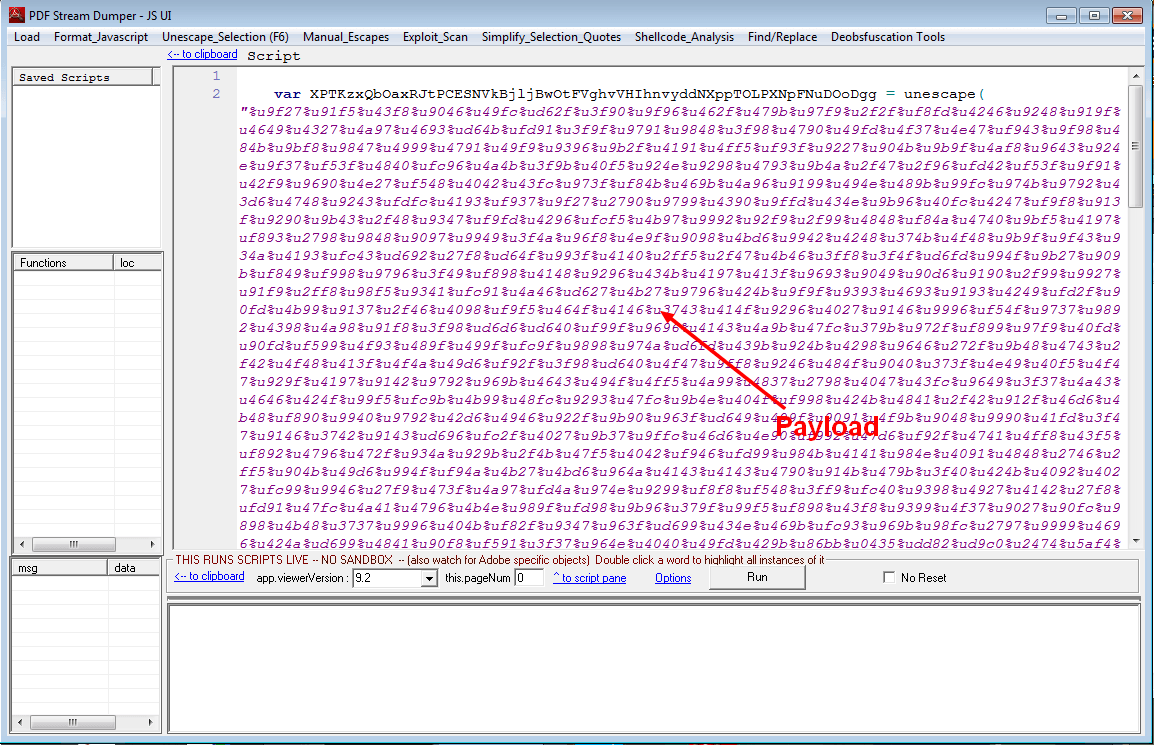Open the Exploit_Scan menu
This screenshot has width=1154, height=745.
435,37
